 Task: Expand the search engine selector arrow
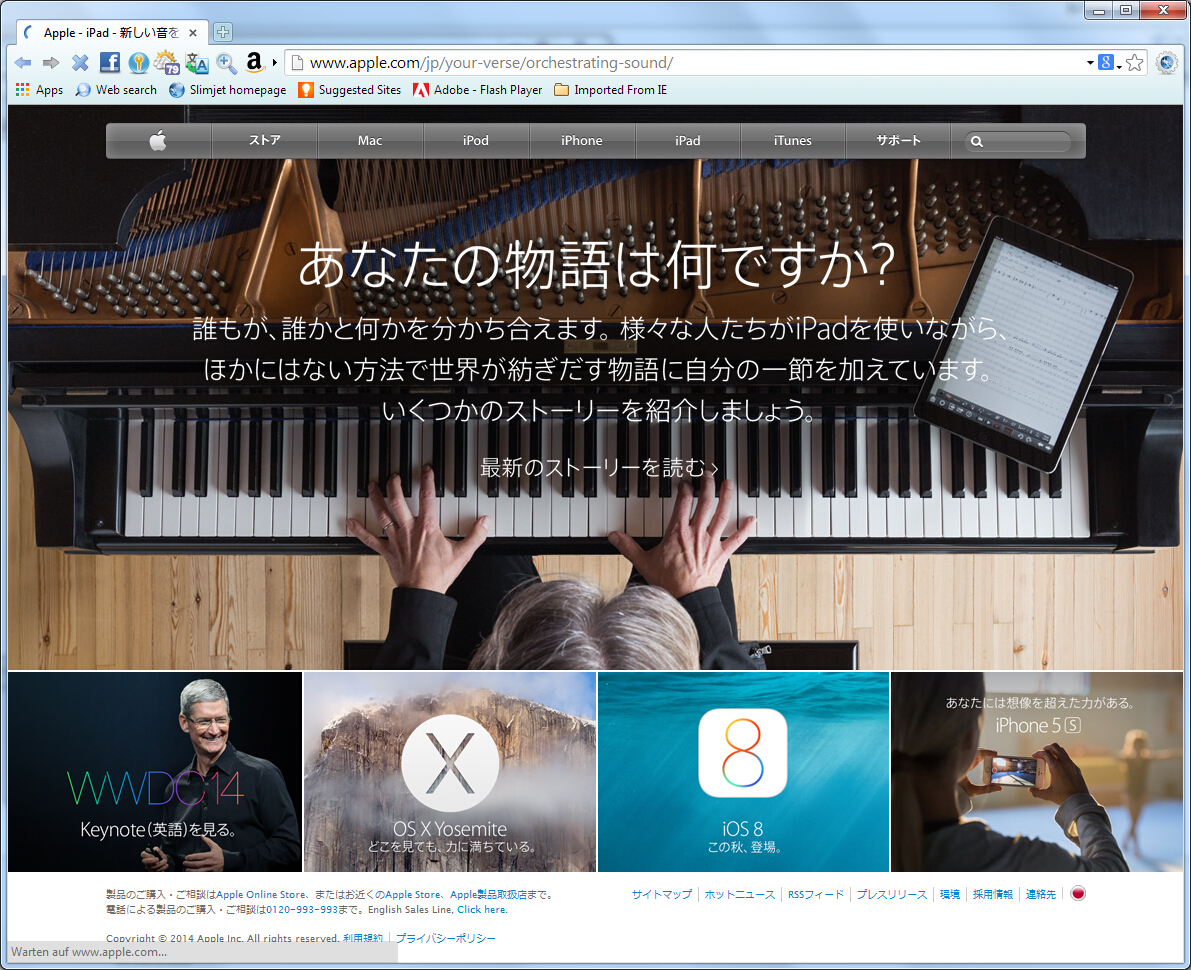[1119, 66]
